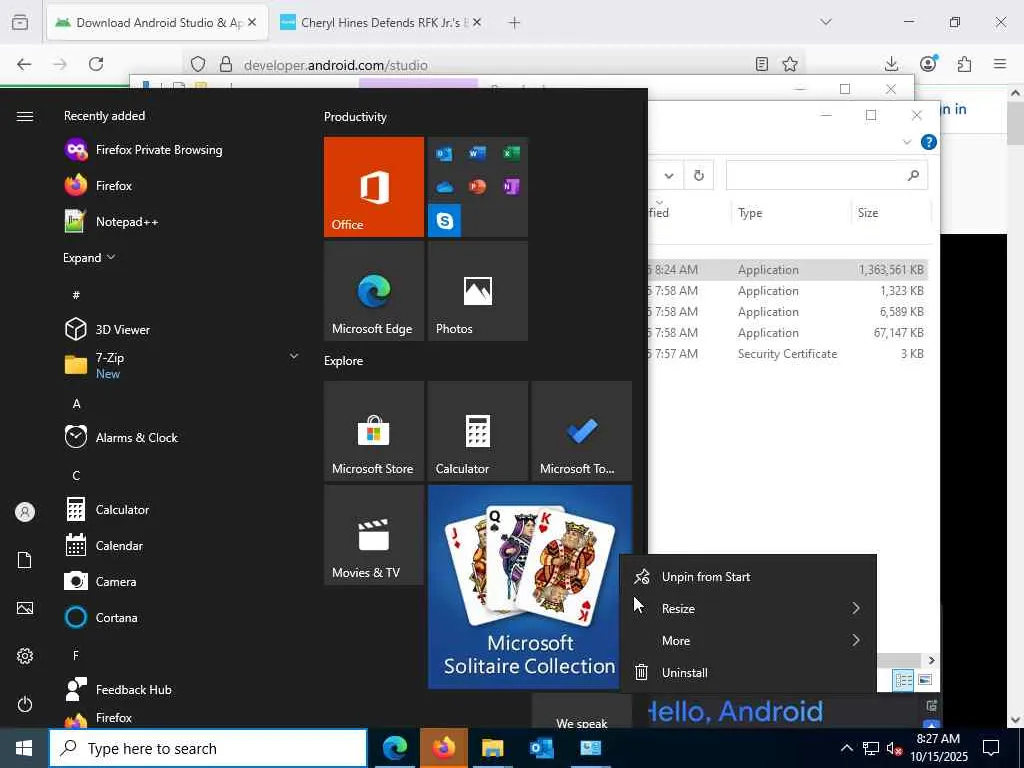Open Settings gear in Start sidebar
Image resolution: width=1024 pixels, height=768 pixels.
pos(25,656)
